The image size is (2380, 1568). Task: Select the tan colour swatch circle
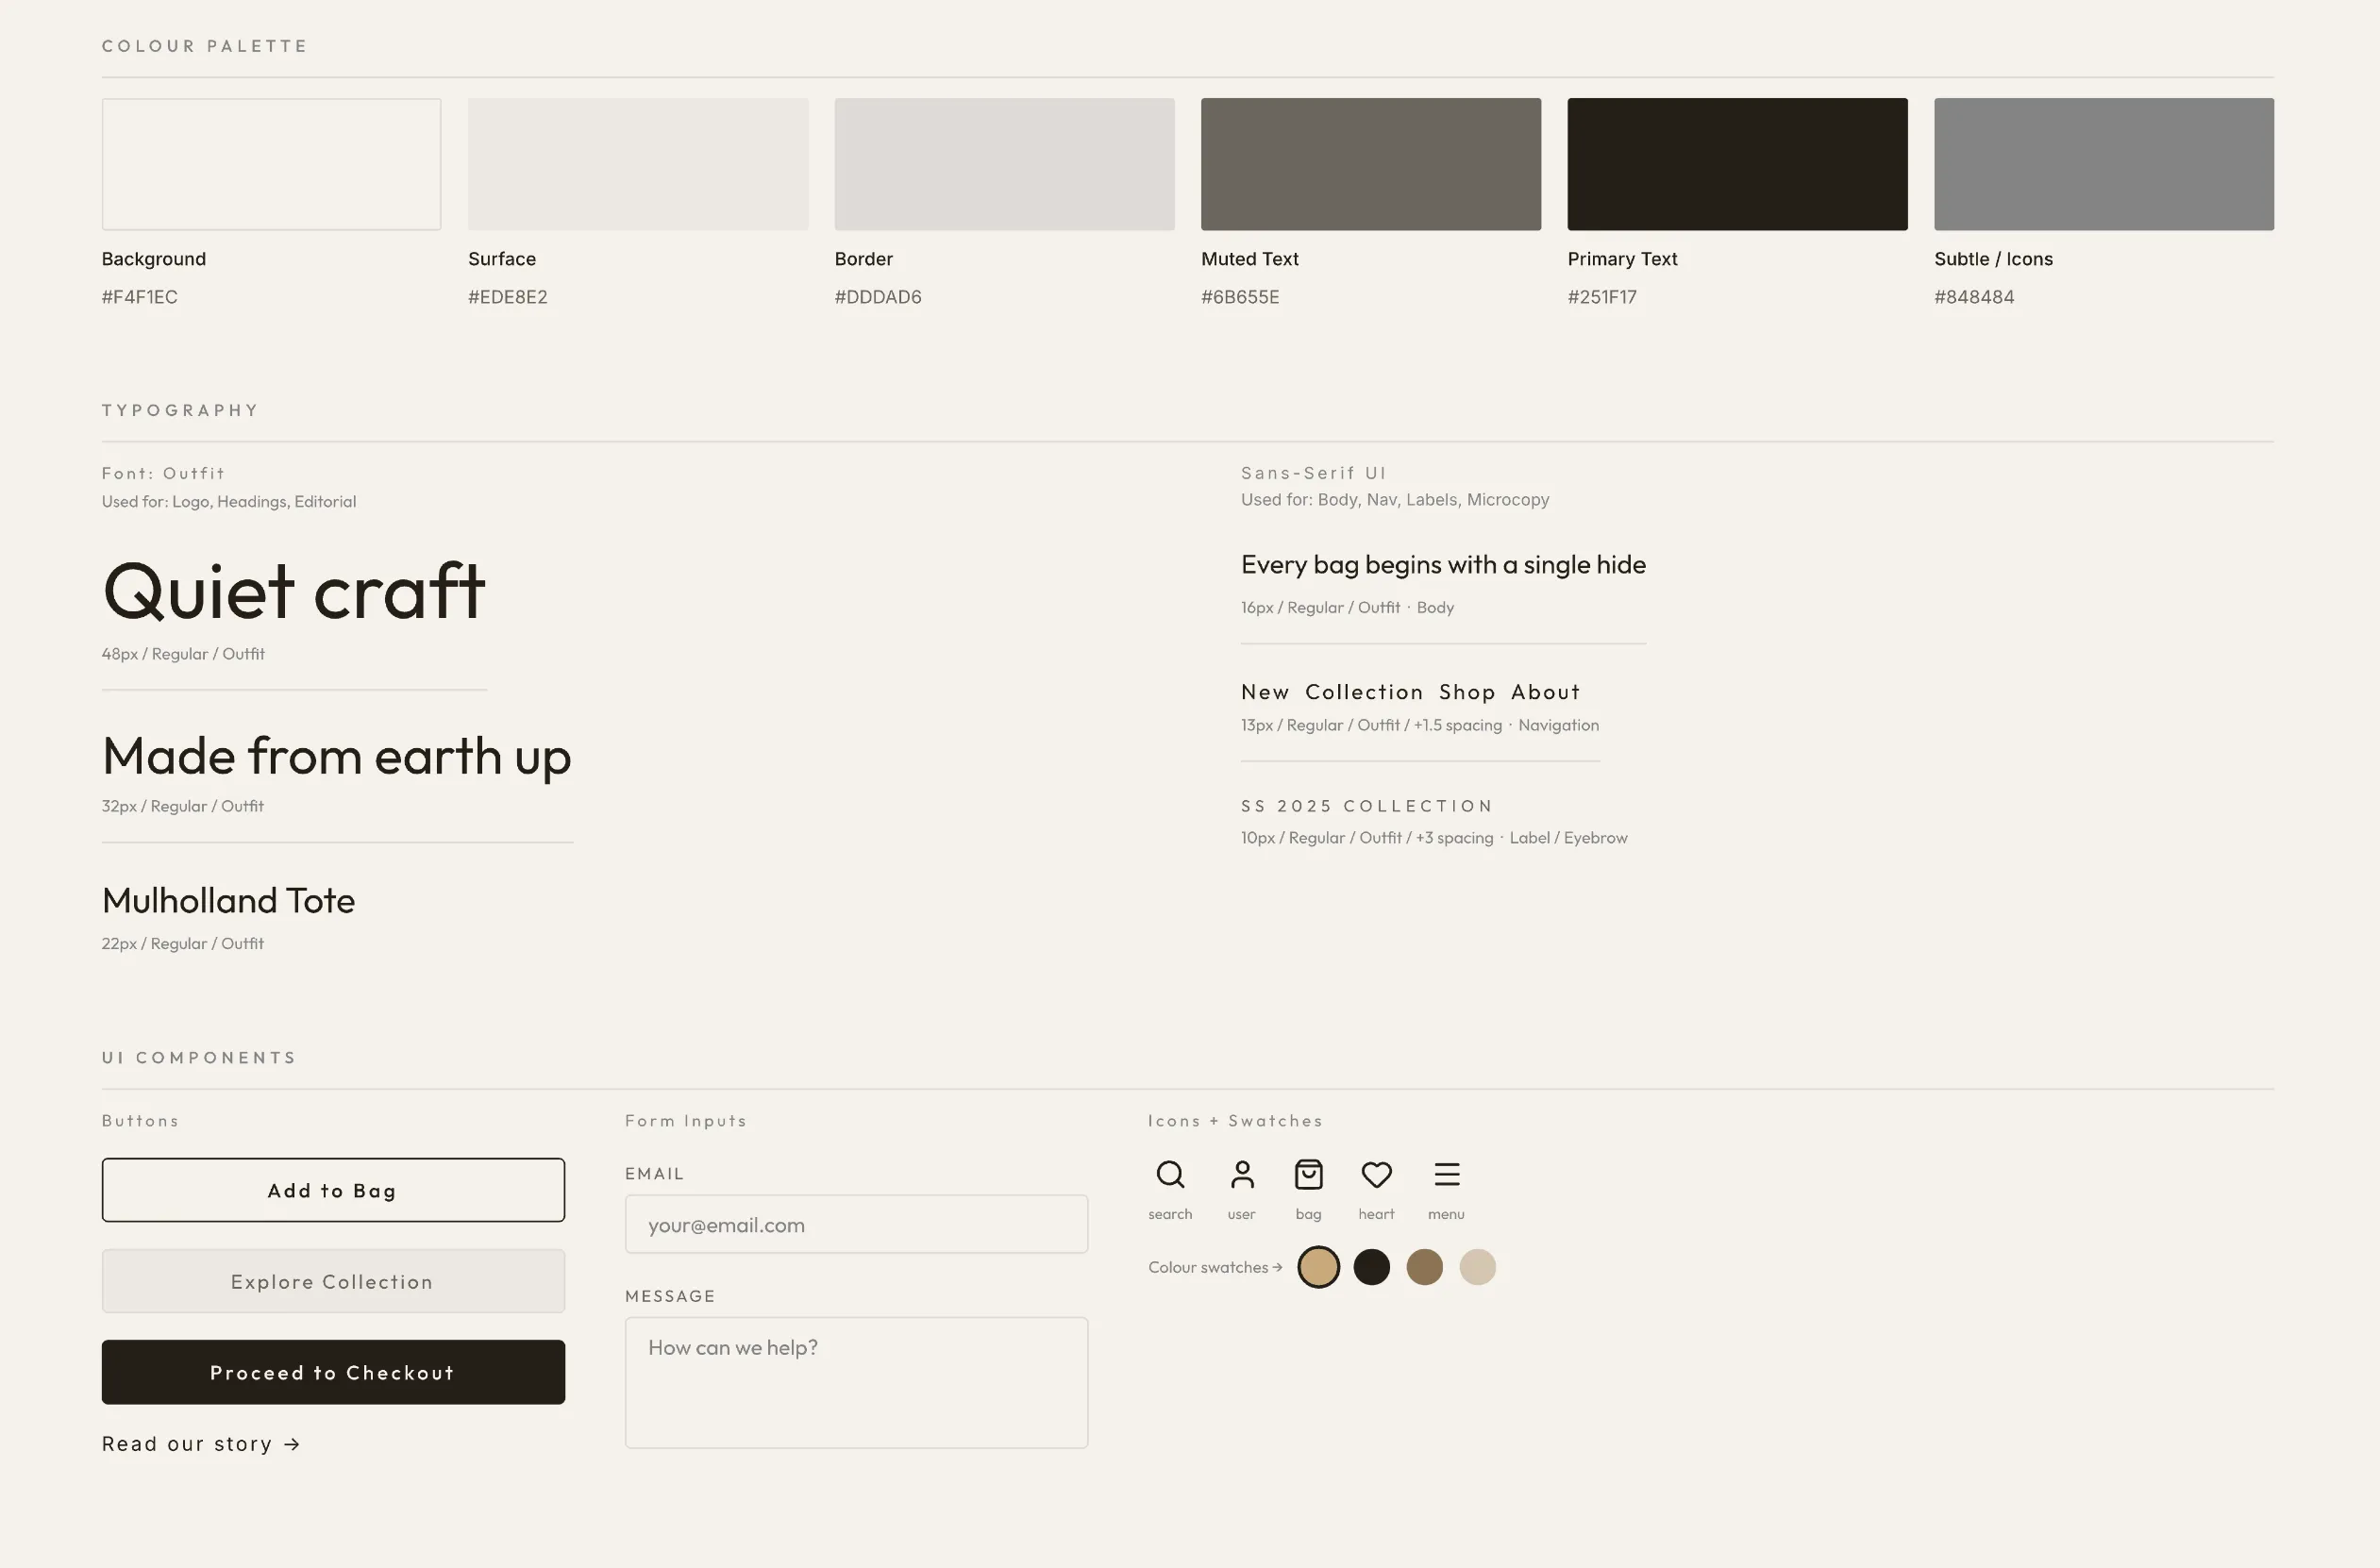[x=1319, y=1266]
